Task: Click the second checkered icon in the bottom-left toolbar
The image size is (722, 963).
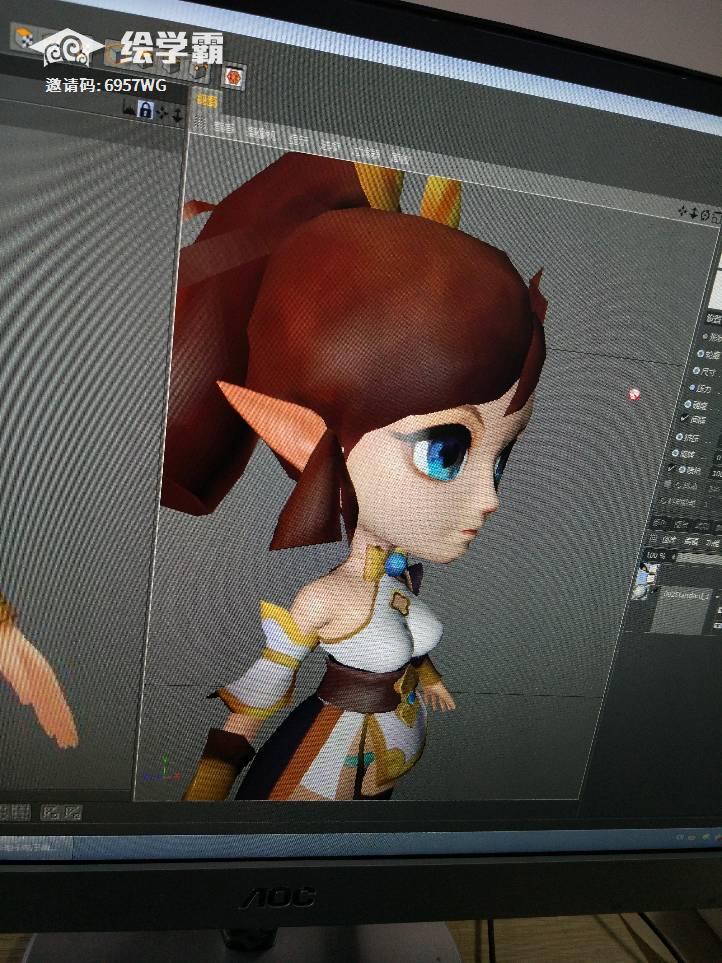Action: 72,813
